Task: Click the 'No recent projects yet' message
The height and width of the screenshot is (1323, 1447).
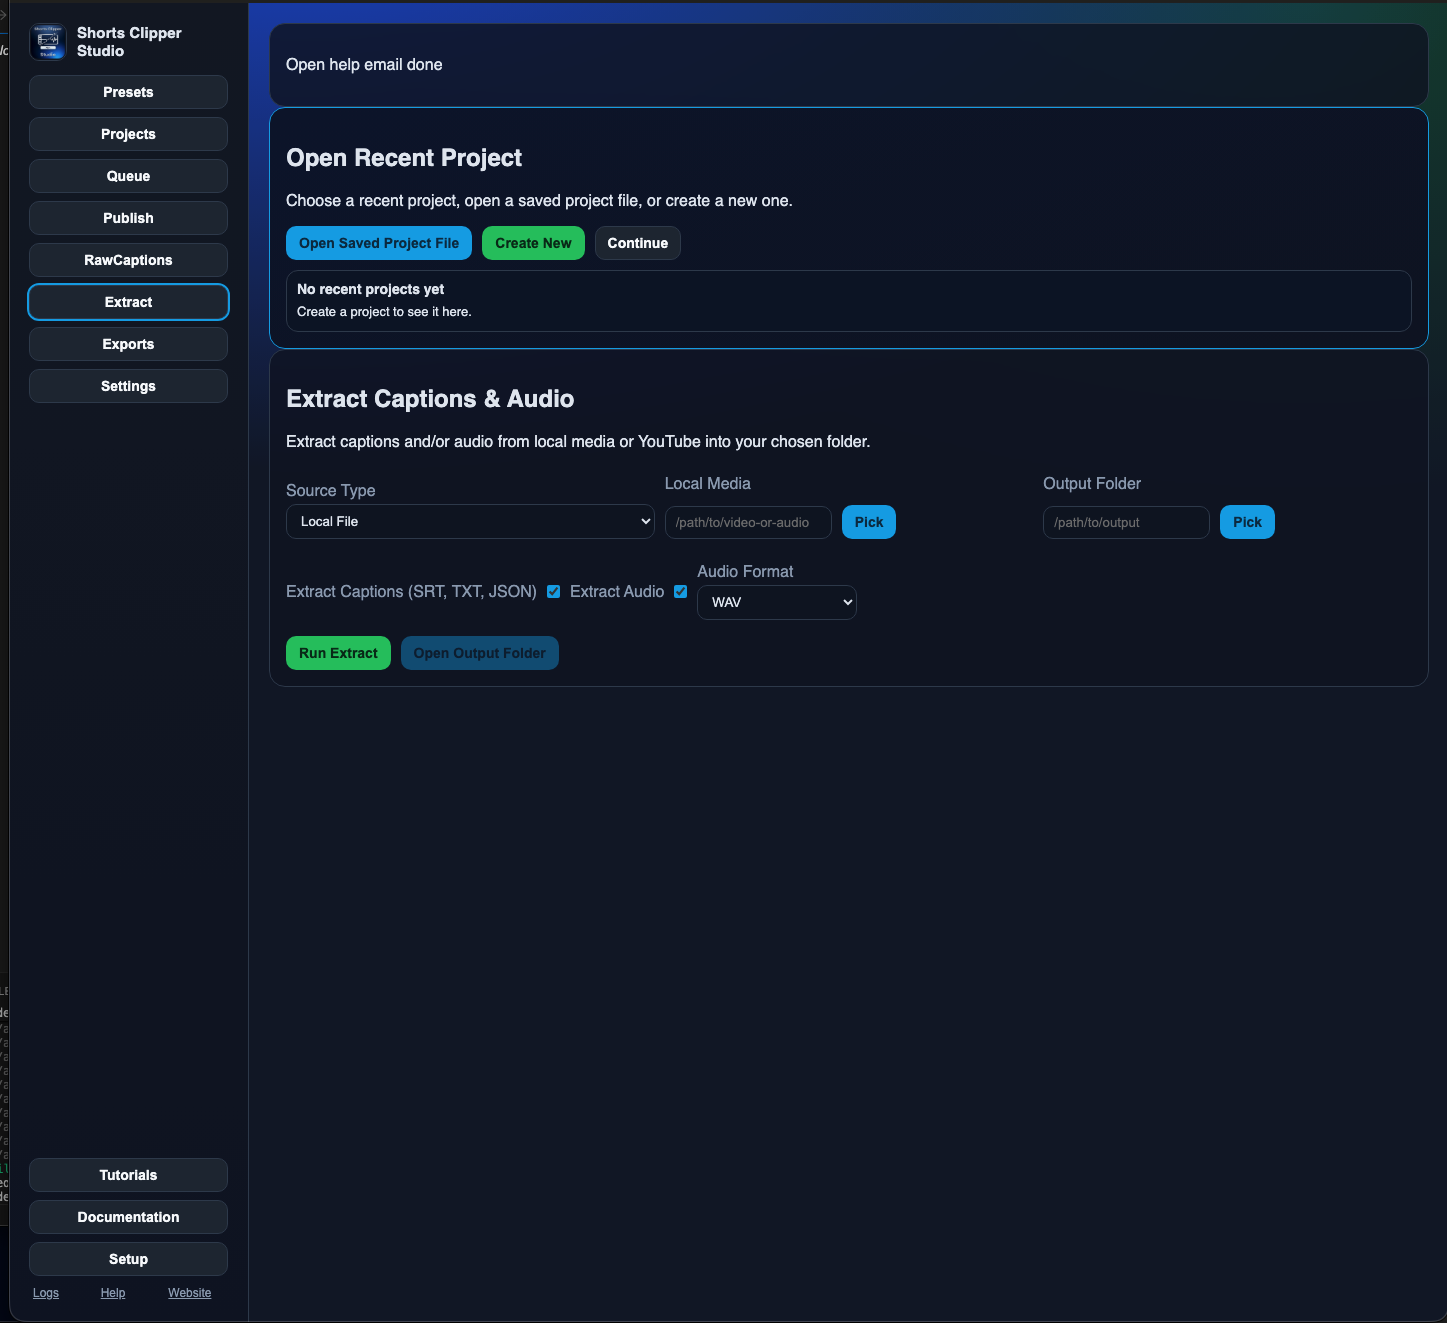Action: click(370, 289)
